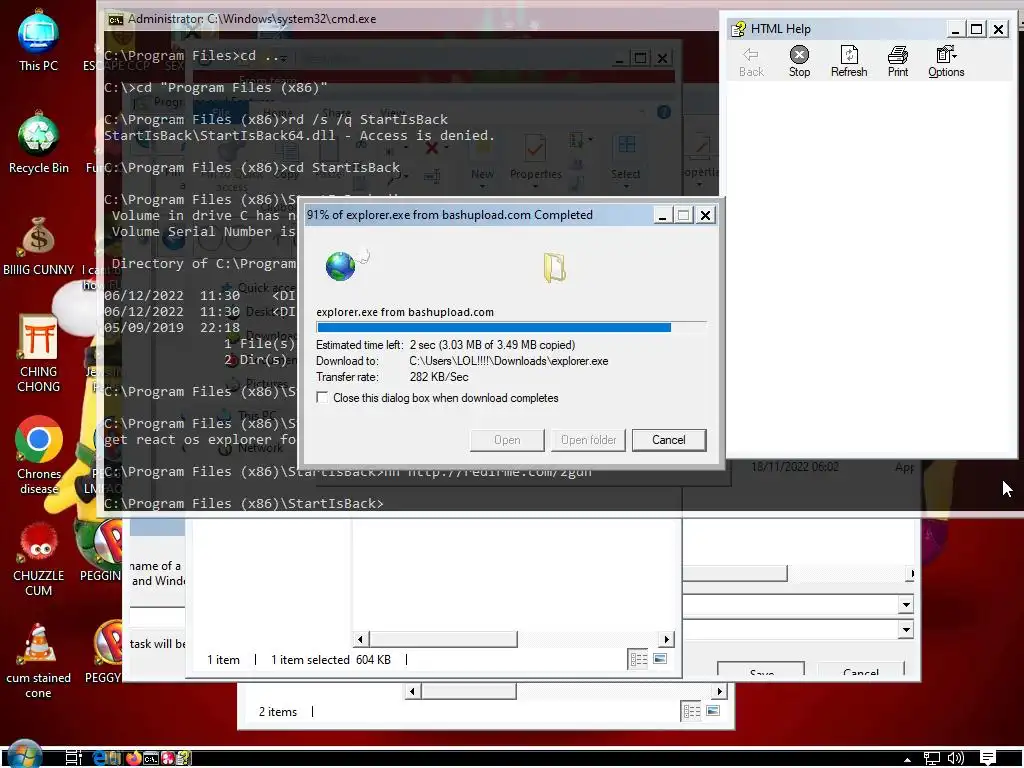Click right scroll arrow in 1 item window
Viewport: 1024px width, 768px height.
pos(666,639)
